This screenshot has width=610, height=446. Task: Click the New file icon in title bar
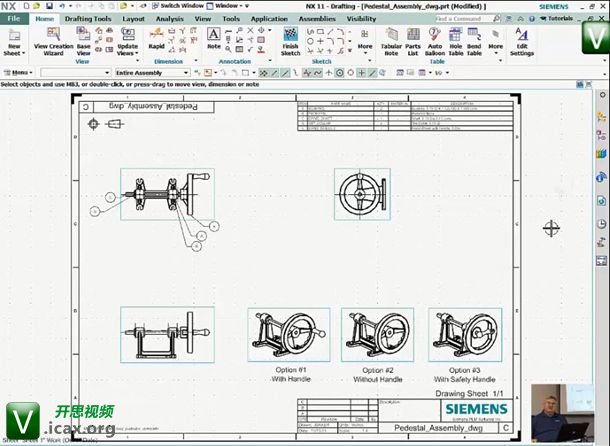point(26,6)
